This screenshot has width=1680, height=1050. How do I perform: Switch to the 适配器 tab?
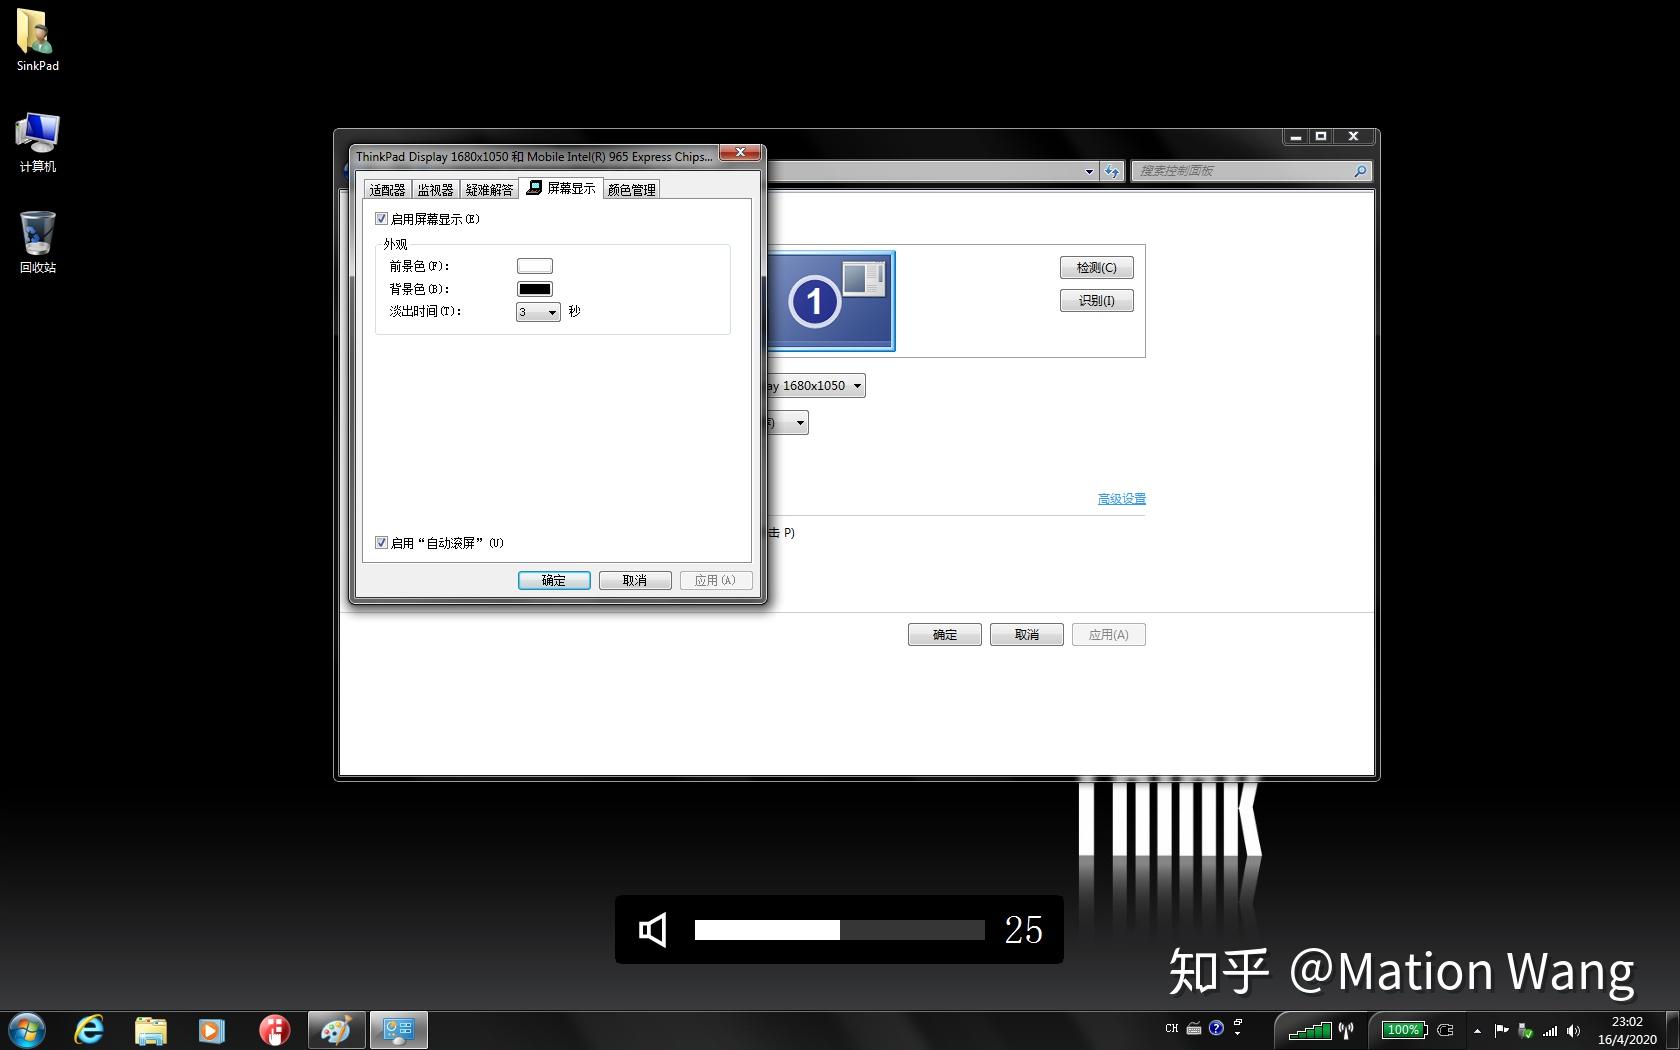coord(387,188)
